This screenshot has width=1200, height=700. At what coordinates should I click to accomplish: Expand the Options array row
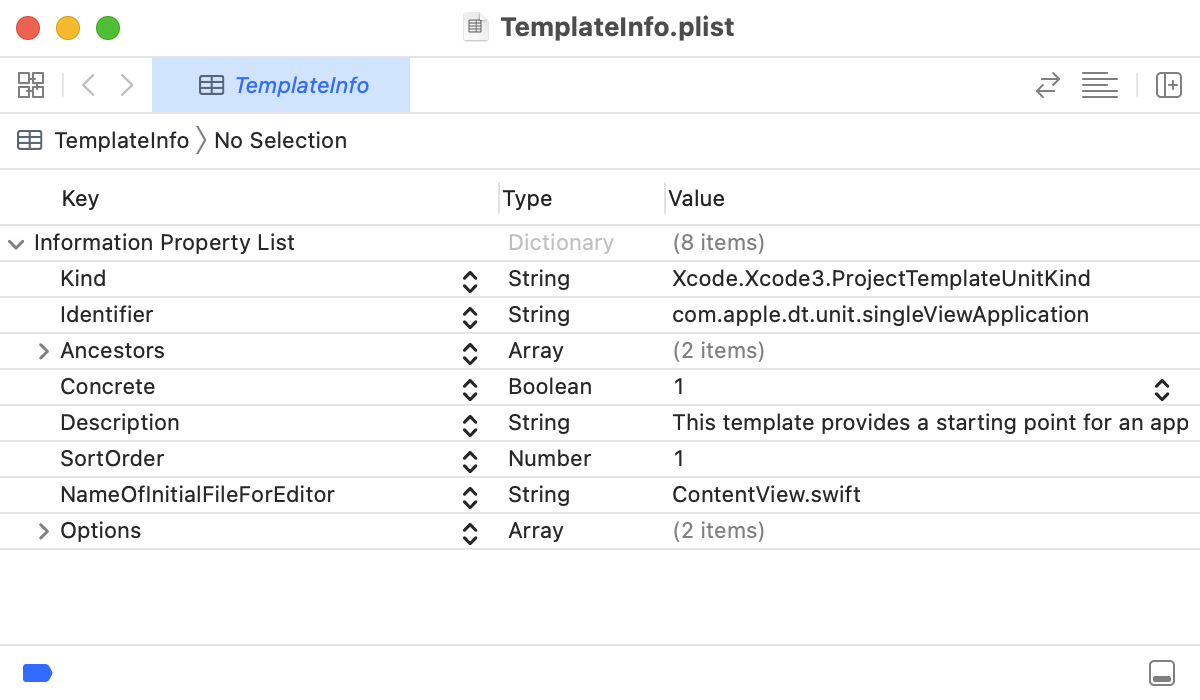click(43, 531)
